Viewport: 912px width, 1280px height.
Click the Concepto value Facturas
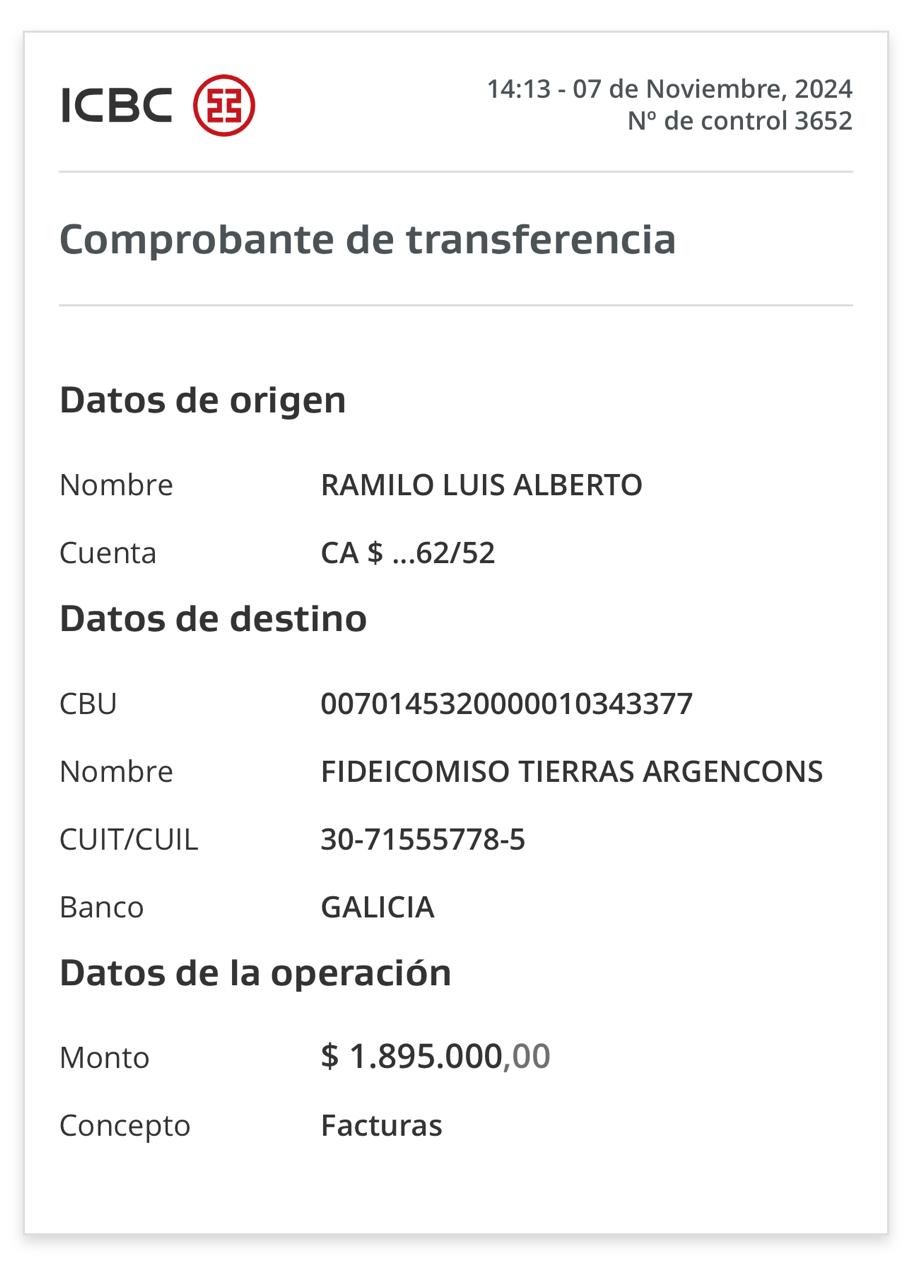(381, 1126)
